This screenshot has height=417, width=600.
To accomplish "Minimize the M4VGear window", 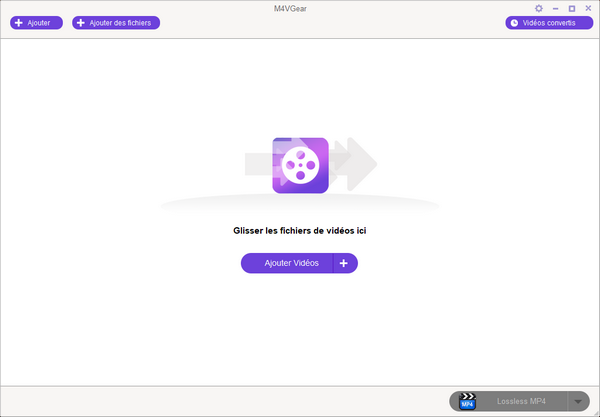I will coord(556,8).
